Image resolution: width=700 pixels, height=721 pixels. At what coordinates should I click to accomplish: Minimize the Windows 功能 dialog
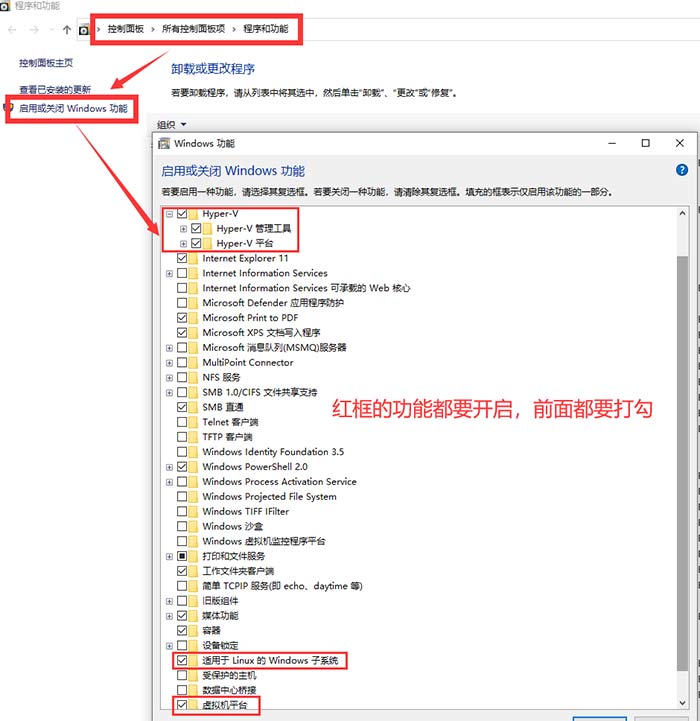pyautogui.click(x=612, y=143)
